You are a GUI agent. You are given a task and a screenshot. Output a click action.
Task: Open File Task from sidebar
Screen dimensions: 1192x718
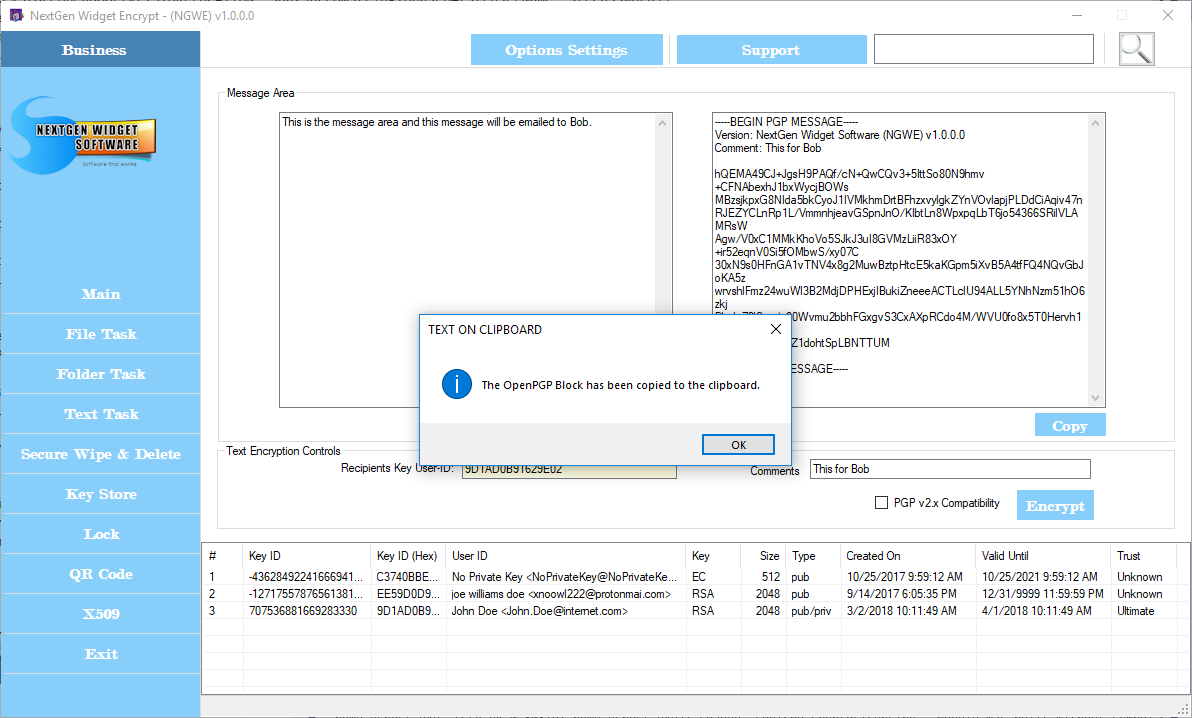[x=101, y=334]
